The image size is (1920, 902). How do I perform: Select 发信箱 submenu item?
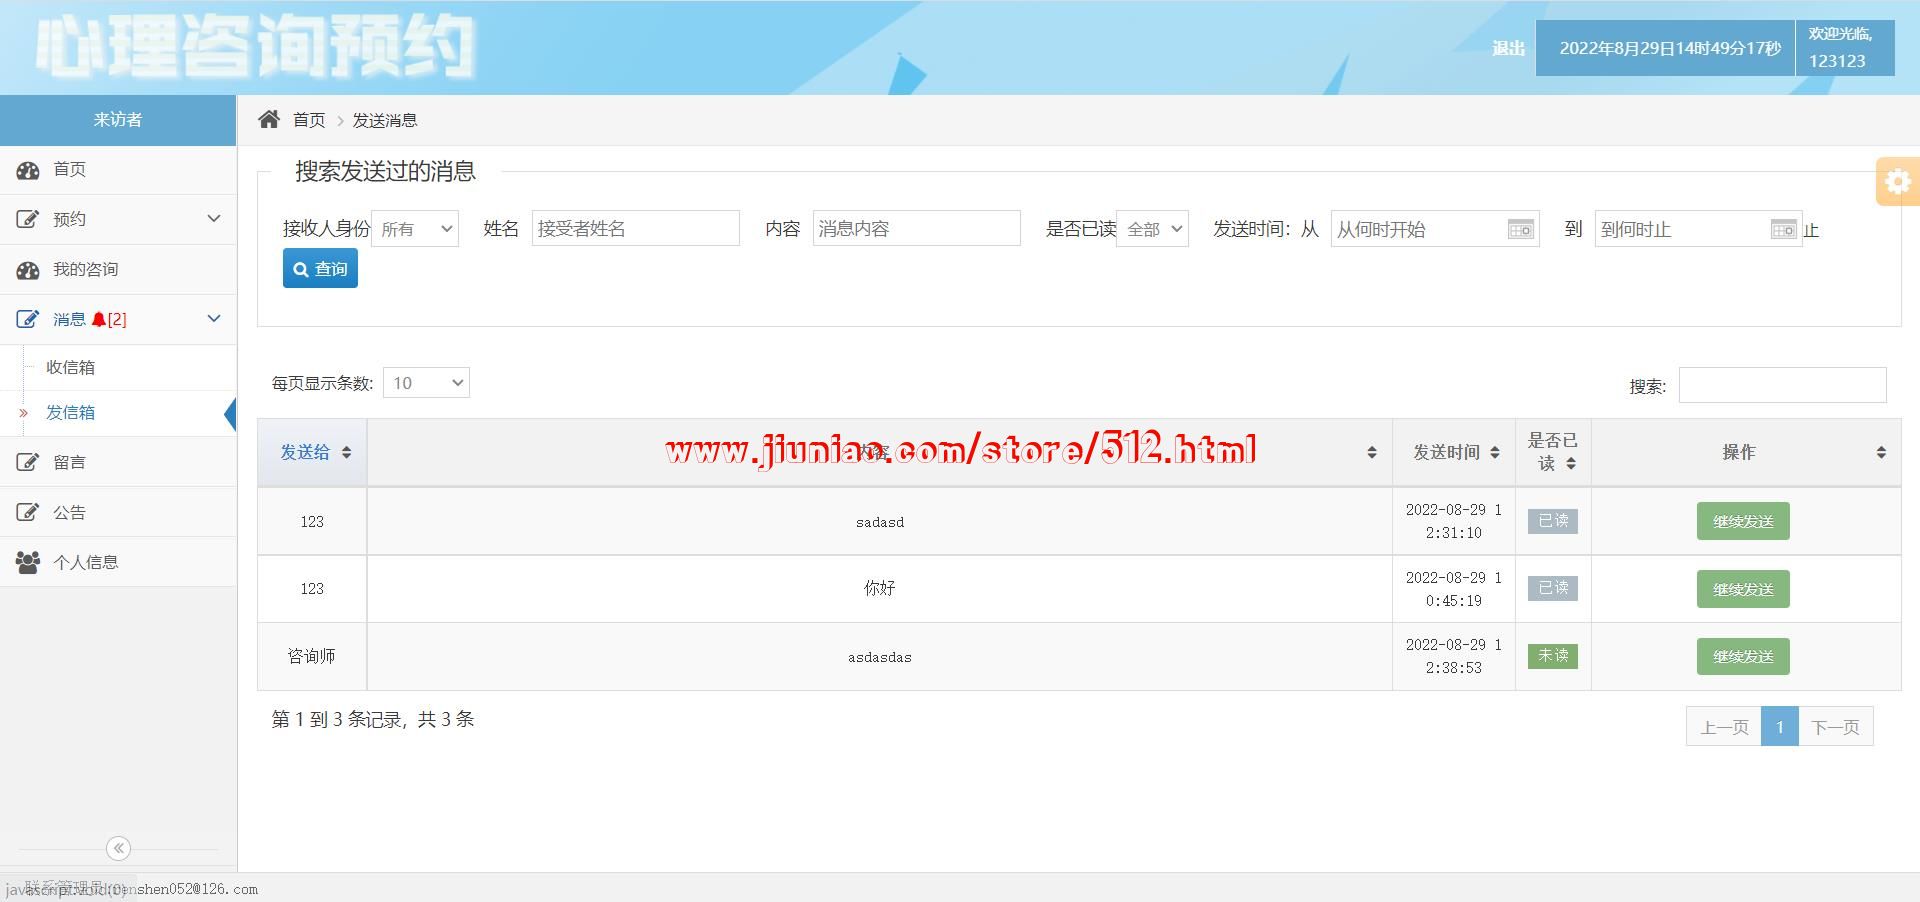point(118,413)
